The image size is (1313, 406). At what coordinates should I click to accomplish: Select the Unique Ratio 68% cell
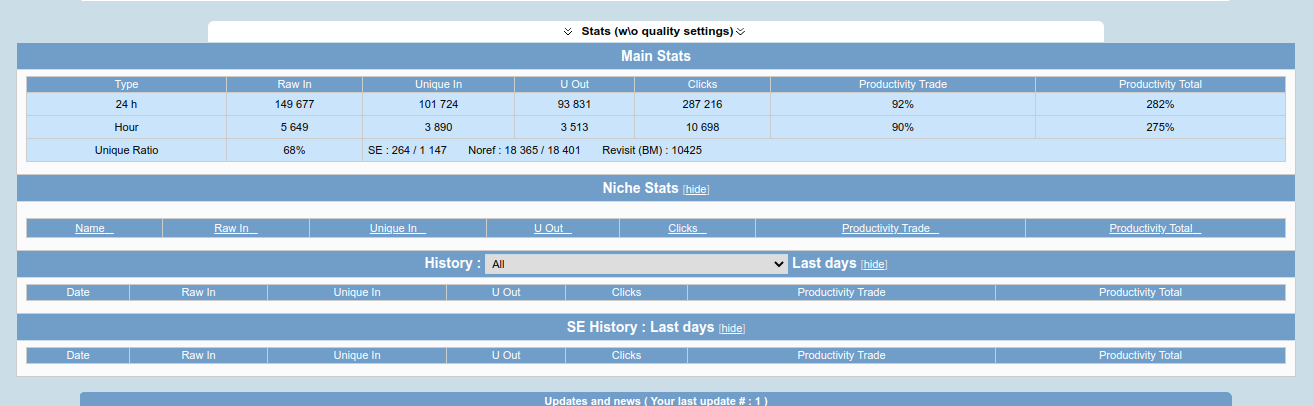[294, 150]
